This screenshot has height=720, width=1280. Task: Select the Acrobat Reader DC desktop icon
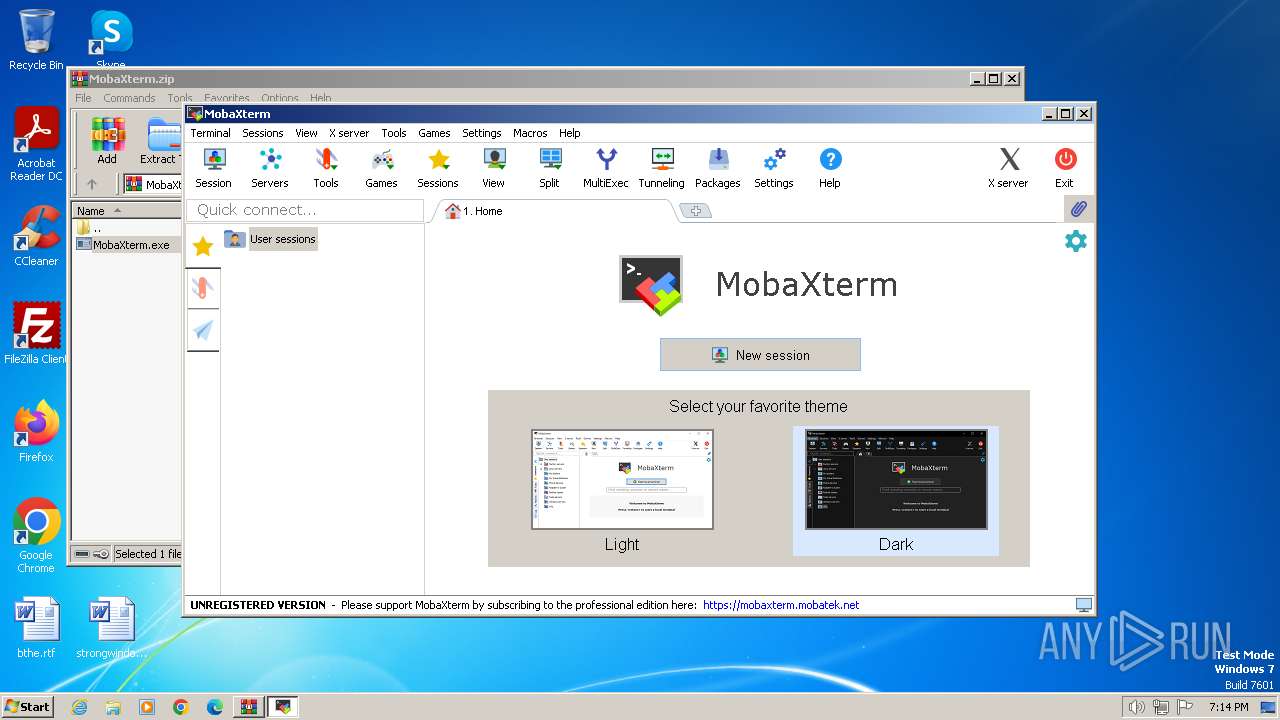point(36,145)
